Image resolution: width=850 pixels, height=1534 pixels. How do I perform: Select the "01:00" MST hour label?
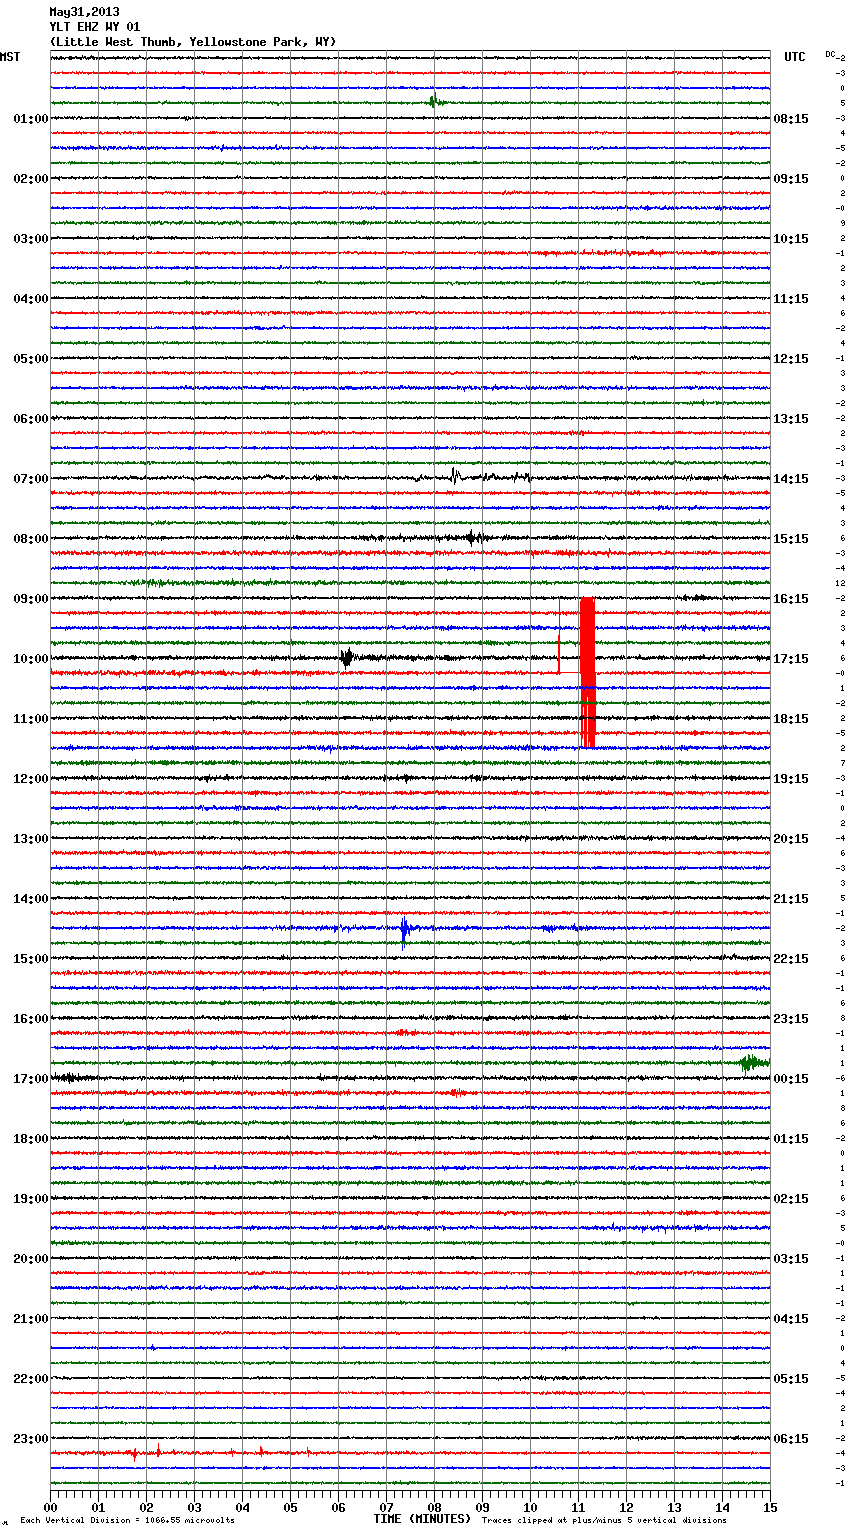click(30, 119)
